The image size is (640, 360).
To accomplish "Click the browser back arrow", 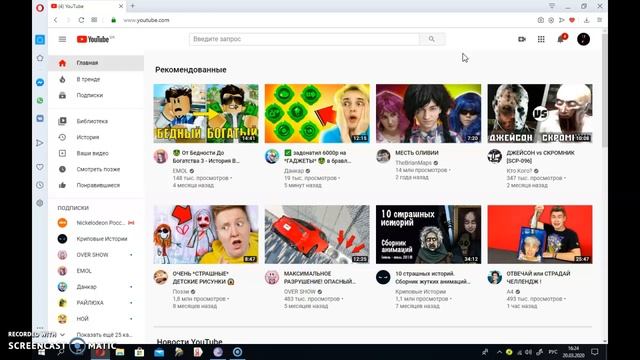I will pyautogui.click(x=56, y=20).
